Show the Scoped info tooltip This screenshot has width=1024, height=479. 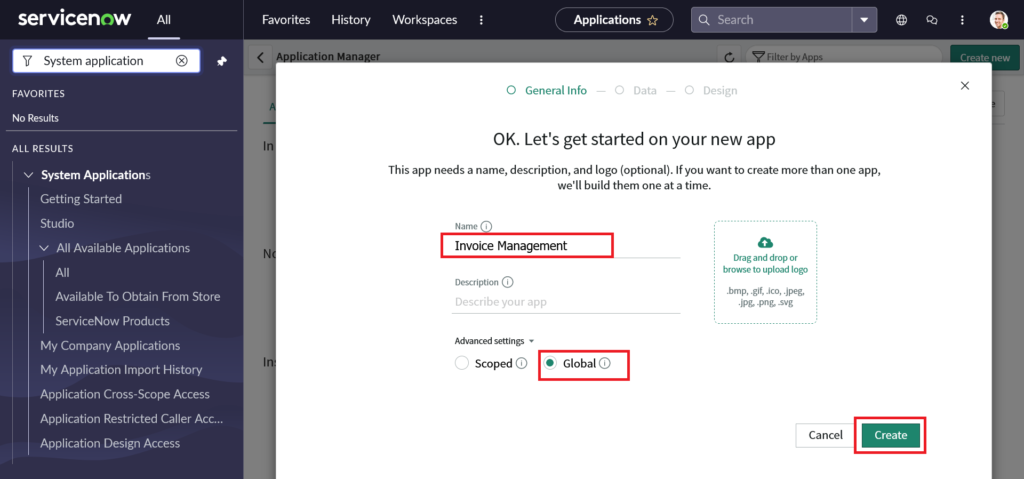pos(521,363)
